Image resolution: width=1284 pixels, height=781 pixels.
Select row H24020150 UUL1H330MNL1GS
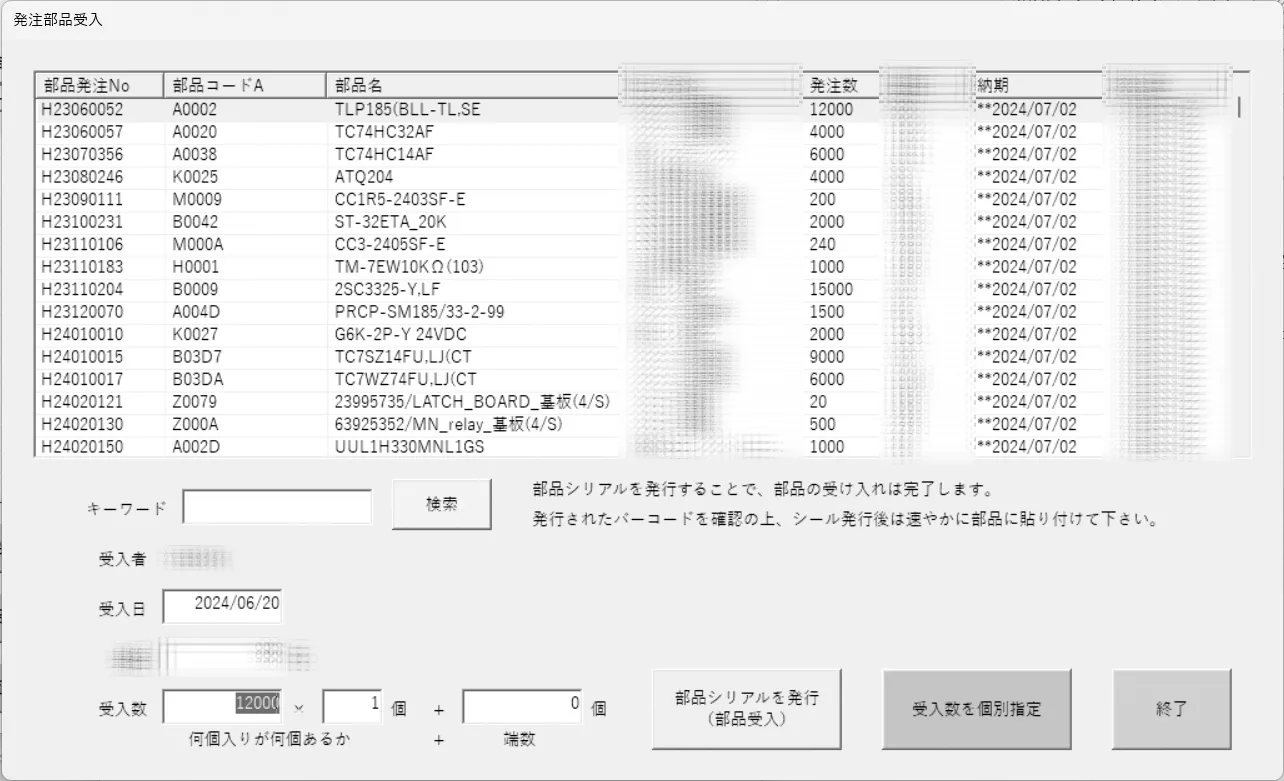tap(400, 447)
